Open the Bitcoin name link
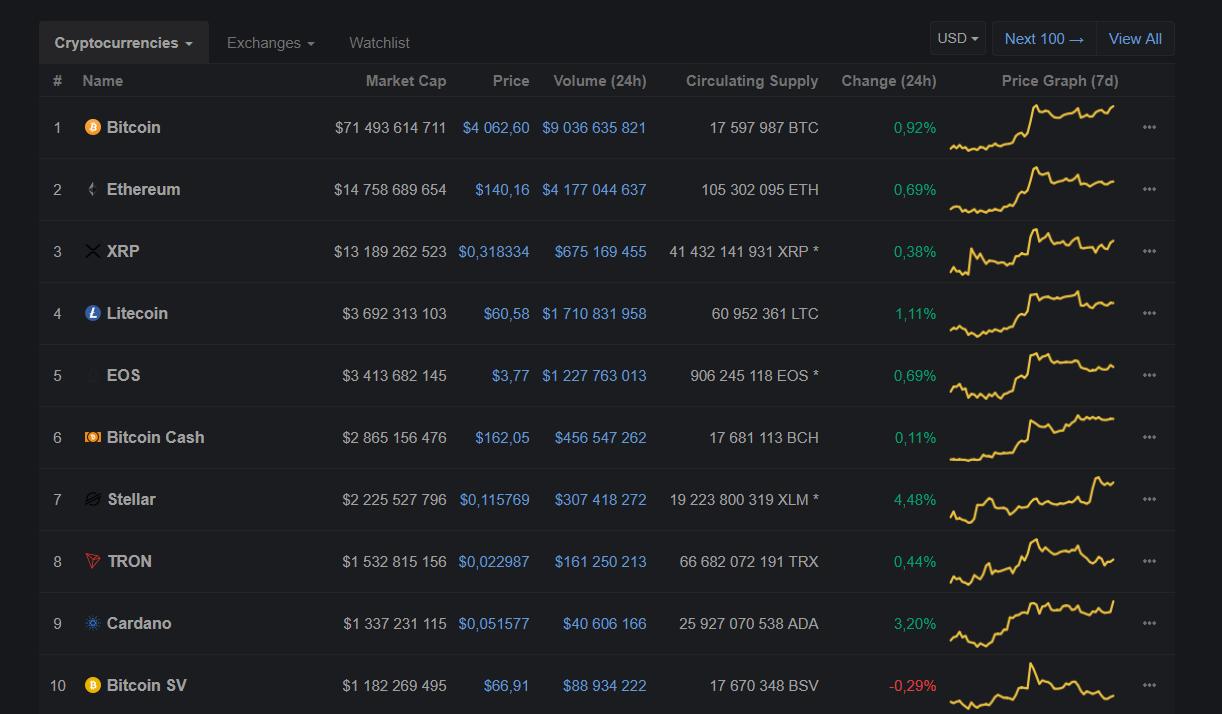The width and height of the screenshot is (1222, 714). pos(134,127)
